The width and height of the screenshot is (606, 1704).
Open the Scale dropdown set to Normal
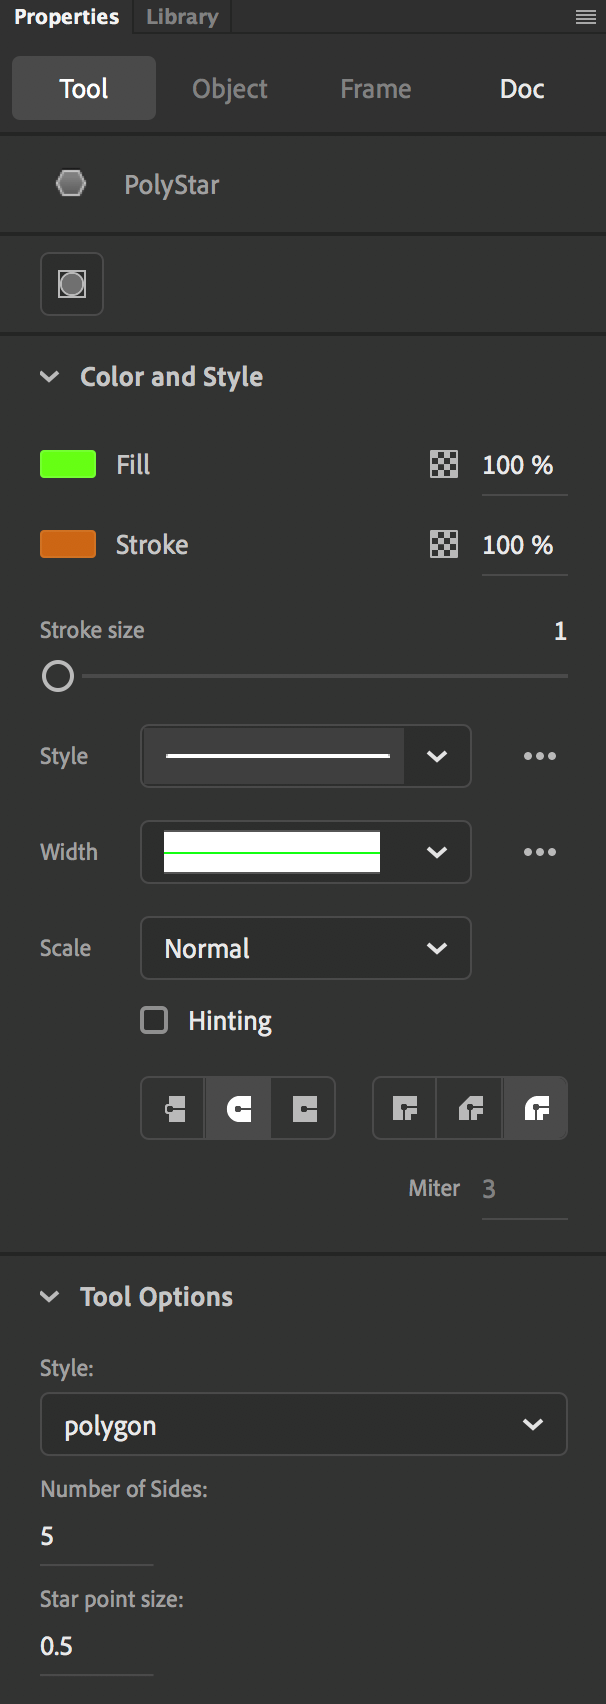(306, 948)
